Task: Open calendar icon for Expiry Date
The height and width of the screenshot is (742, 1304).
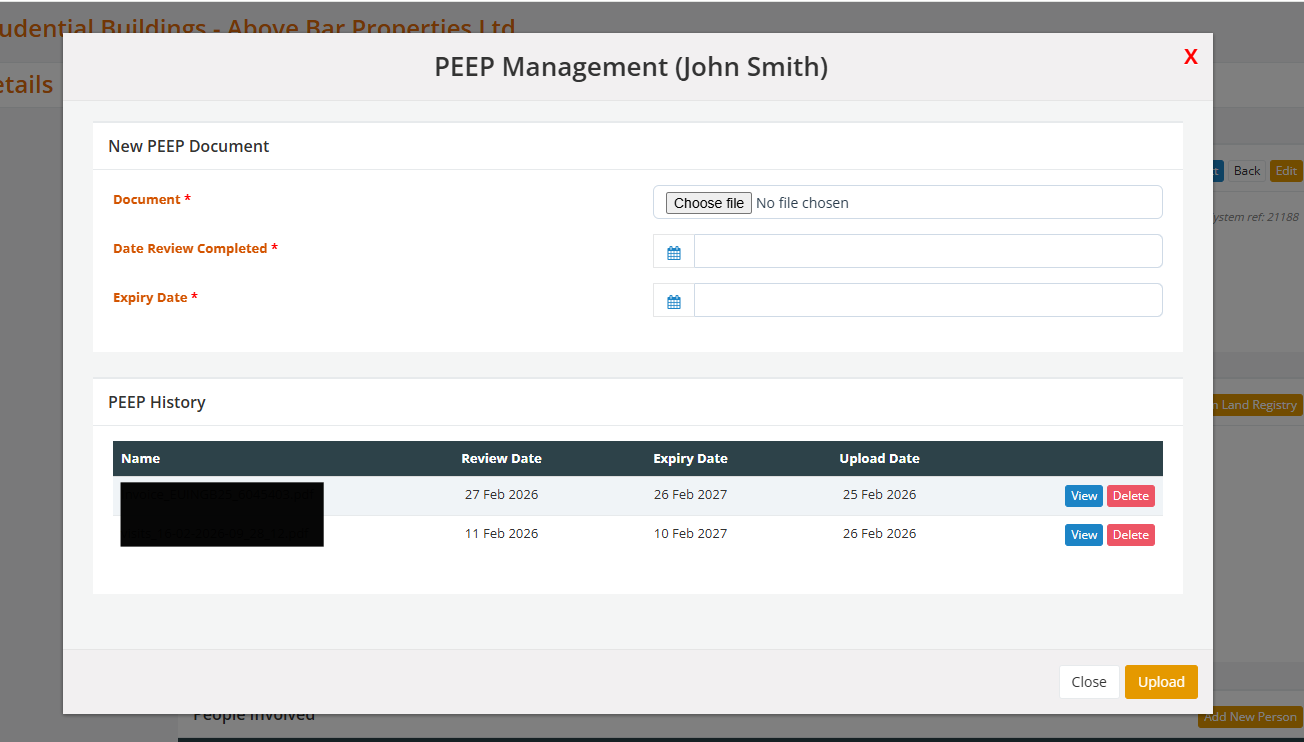Action: point(674,301)
